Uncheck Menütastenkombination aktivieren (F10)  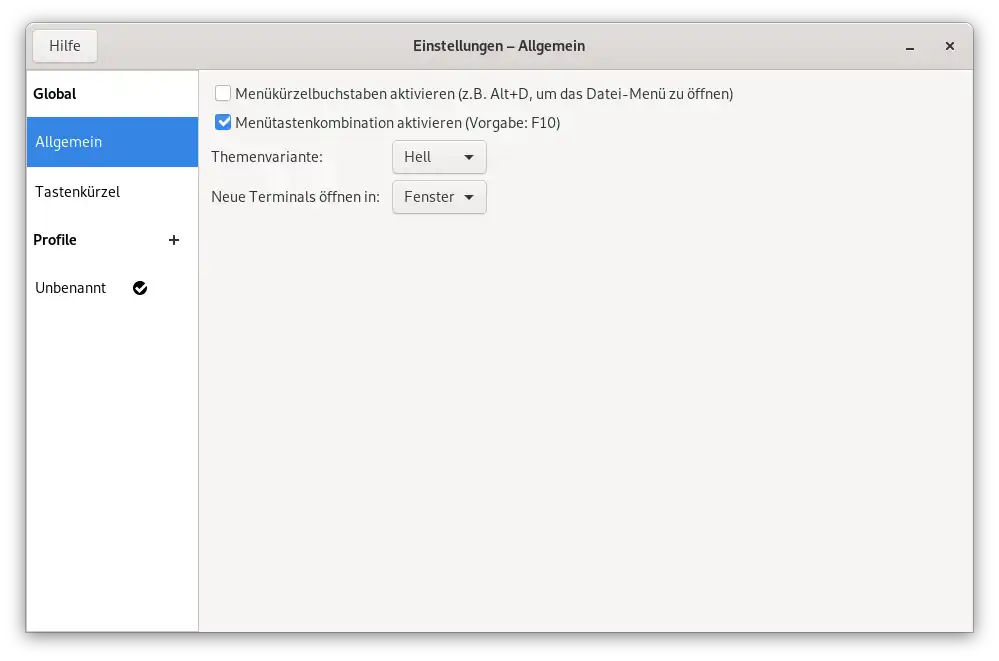click(223, 122)
